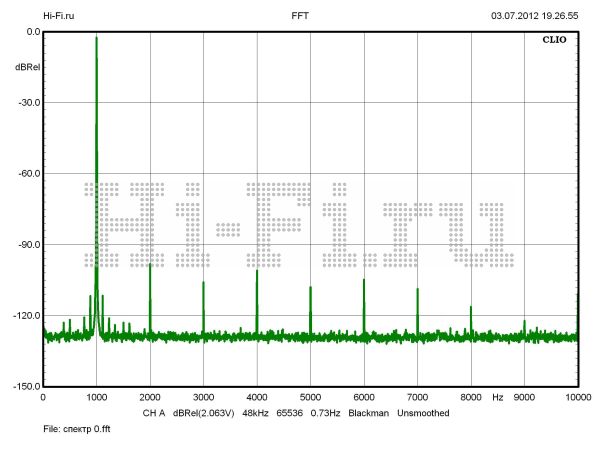Select the dBRel Y-axis unit label
The width and height of the screenshot is (600, 450).
[x=27, y=67]
